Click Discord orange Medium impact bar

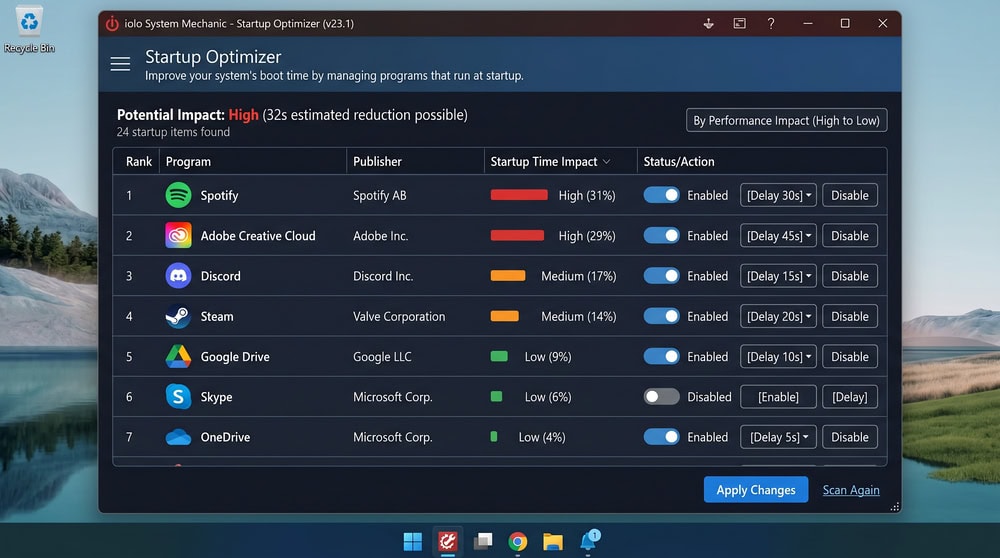pyautogui.click(x=508, y=275)
